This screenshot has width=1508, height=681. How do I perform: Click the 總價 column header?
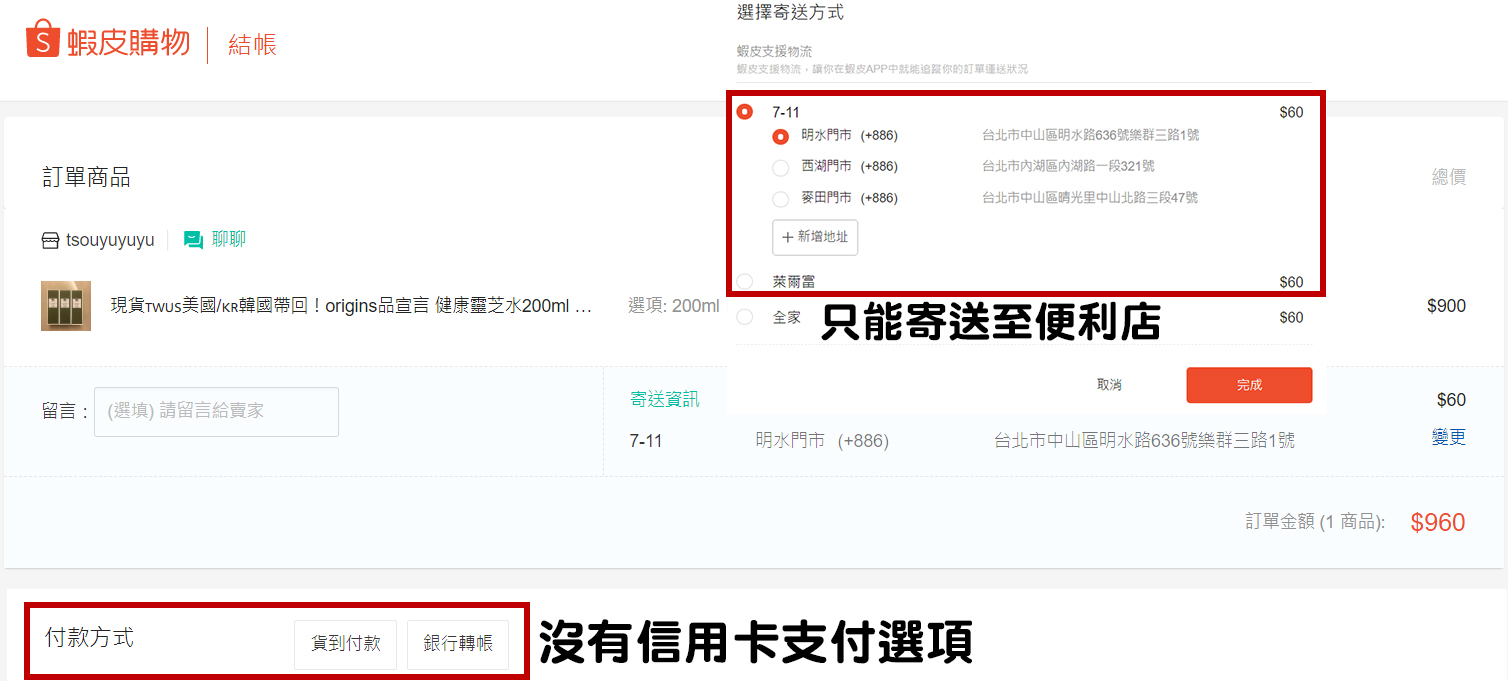[1449, 177]
